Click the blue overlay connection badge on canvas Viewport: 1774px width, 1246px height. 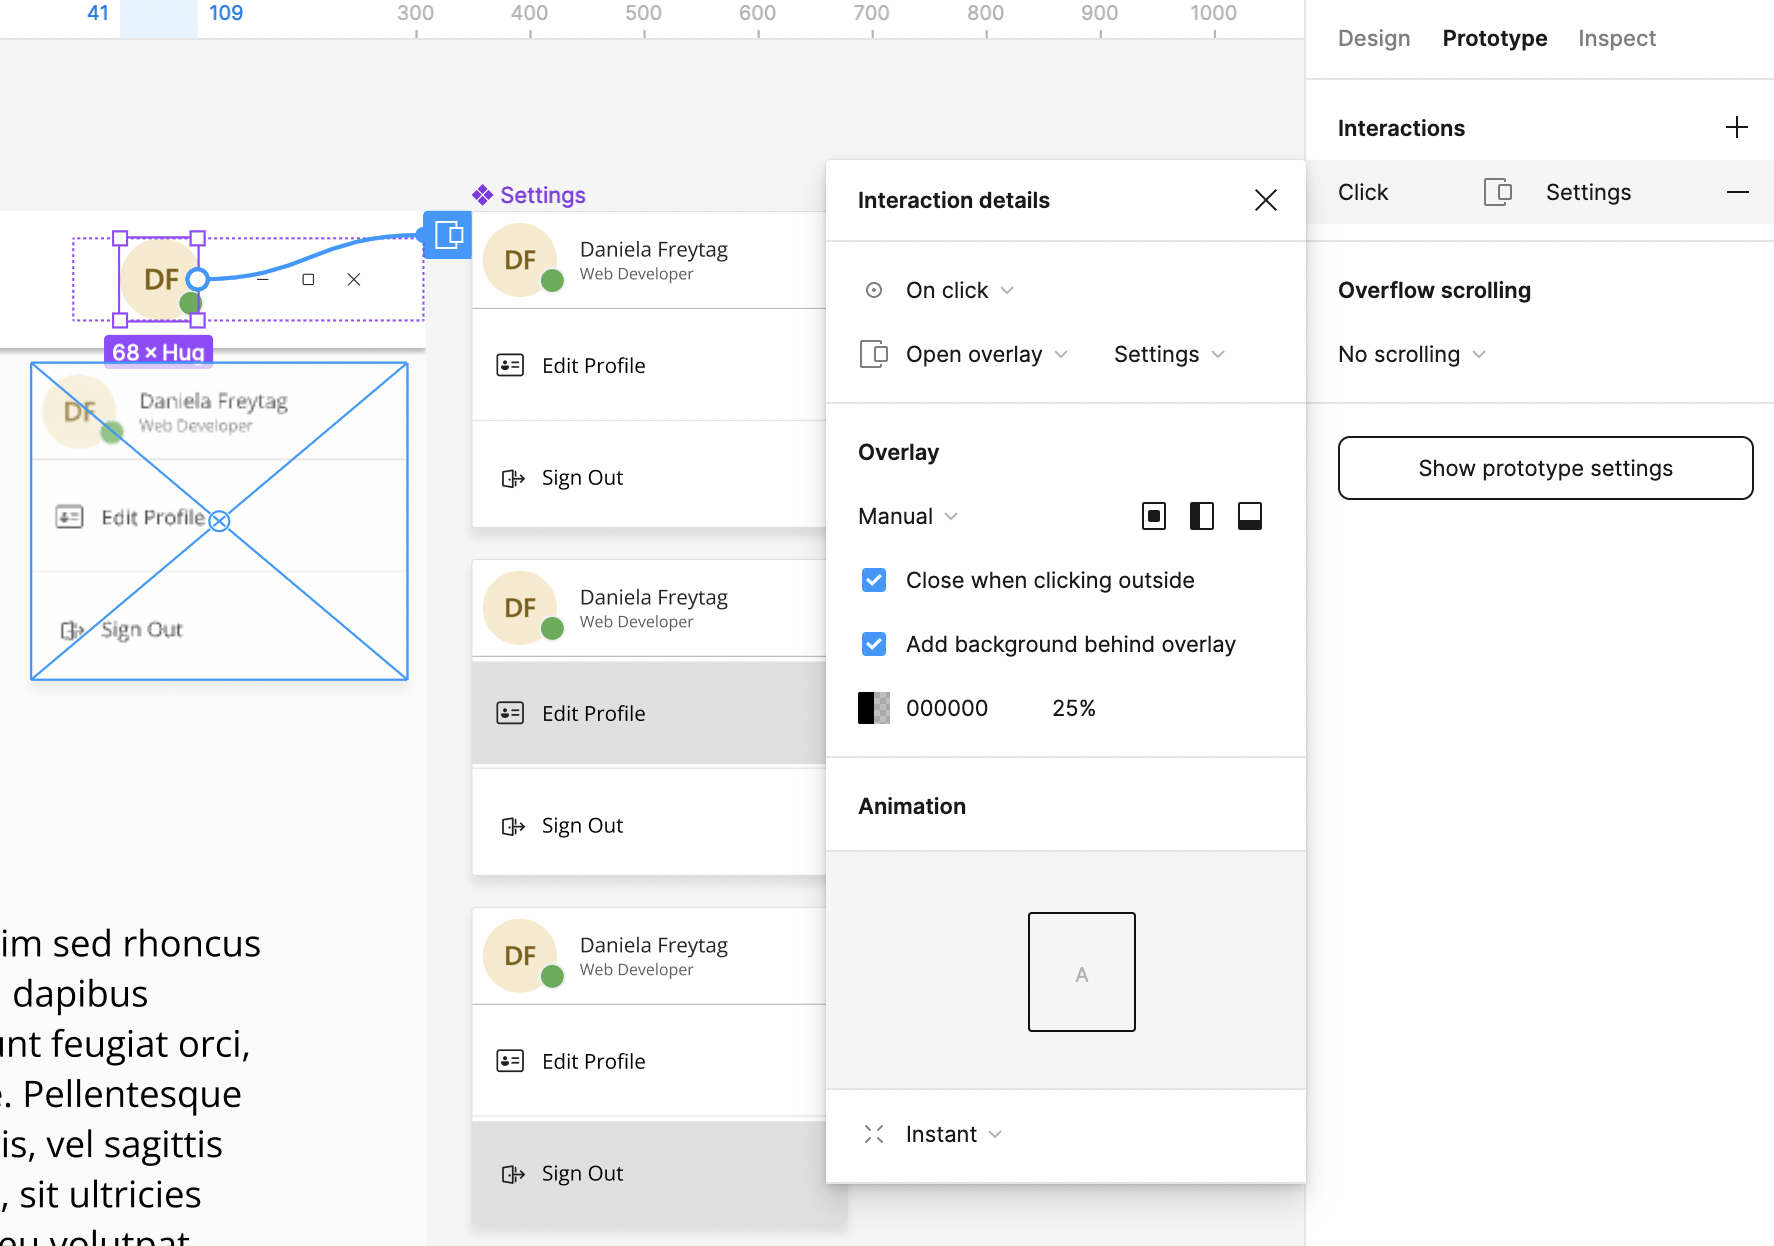tap(448, 235)
